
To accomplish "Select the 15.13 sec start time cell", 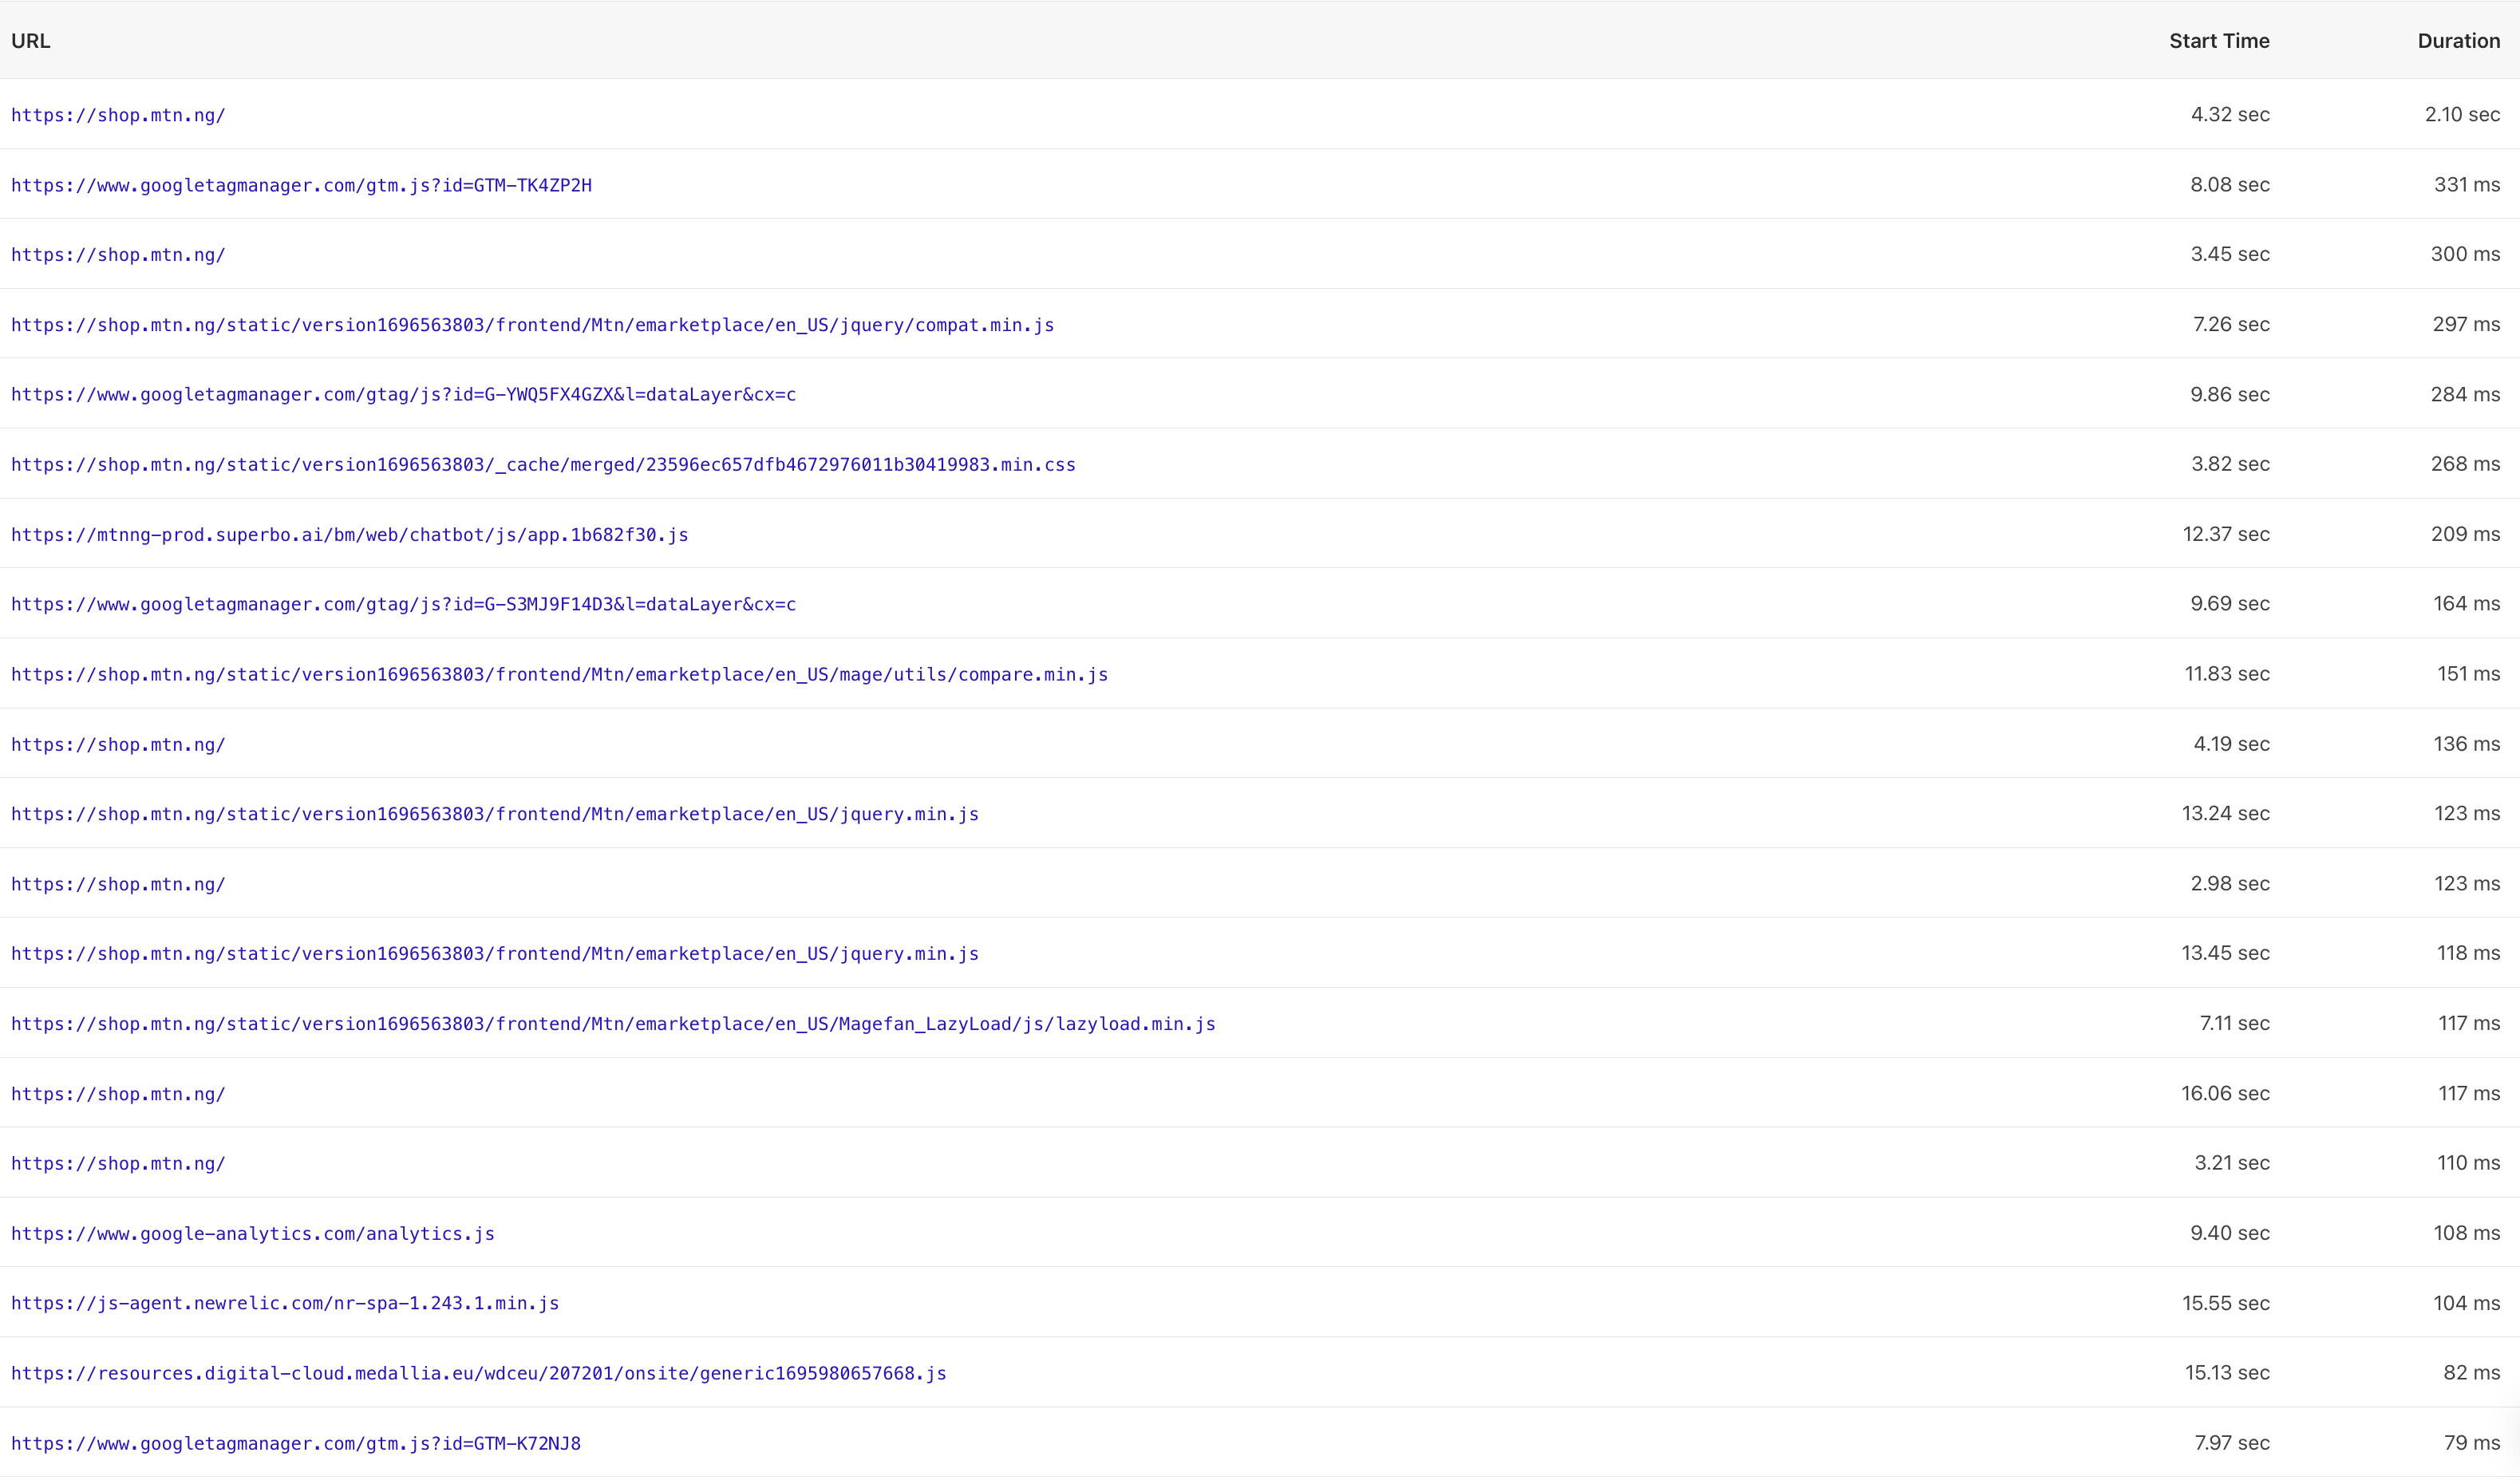I will (x=2227, y=1372).
